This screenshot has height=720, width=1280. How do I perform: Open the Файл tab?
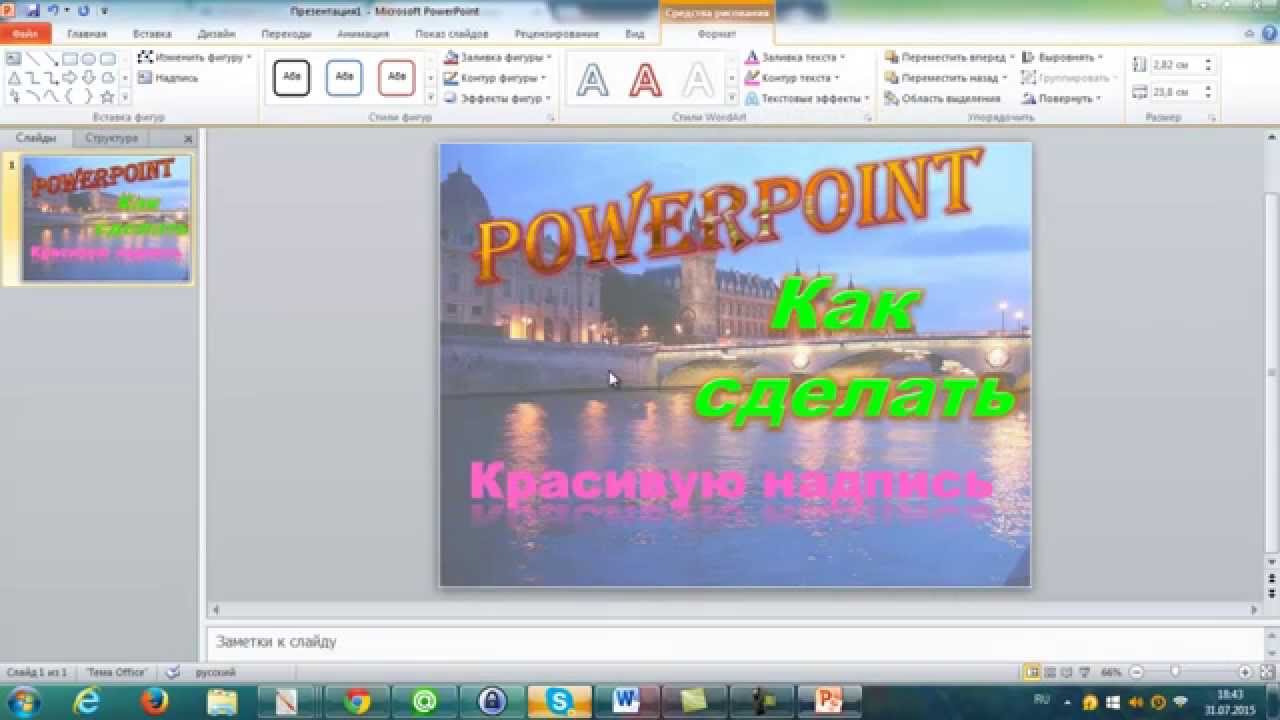click(26, 34)
